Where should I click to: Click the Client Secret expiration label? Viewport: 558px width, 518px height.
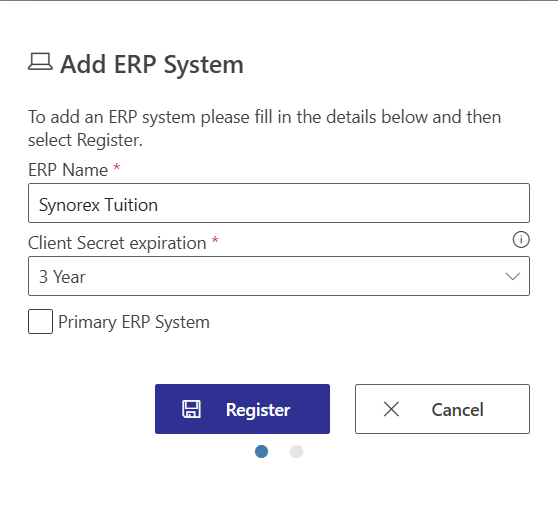117,243
